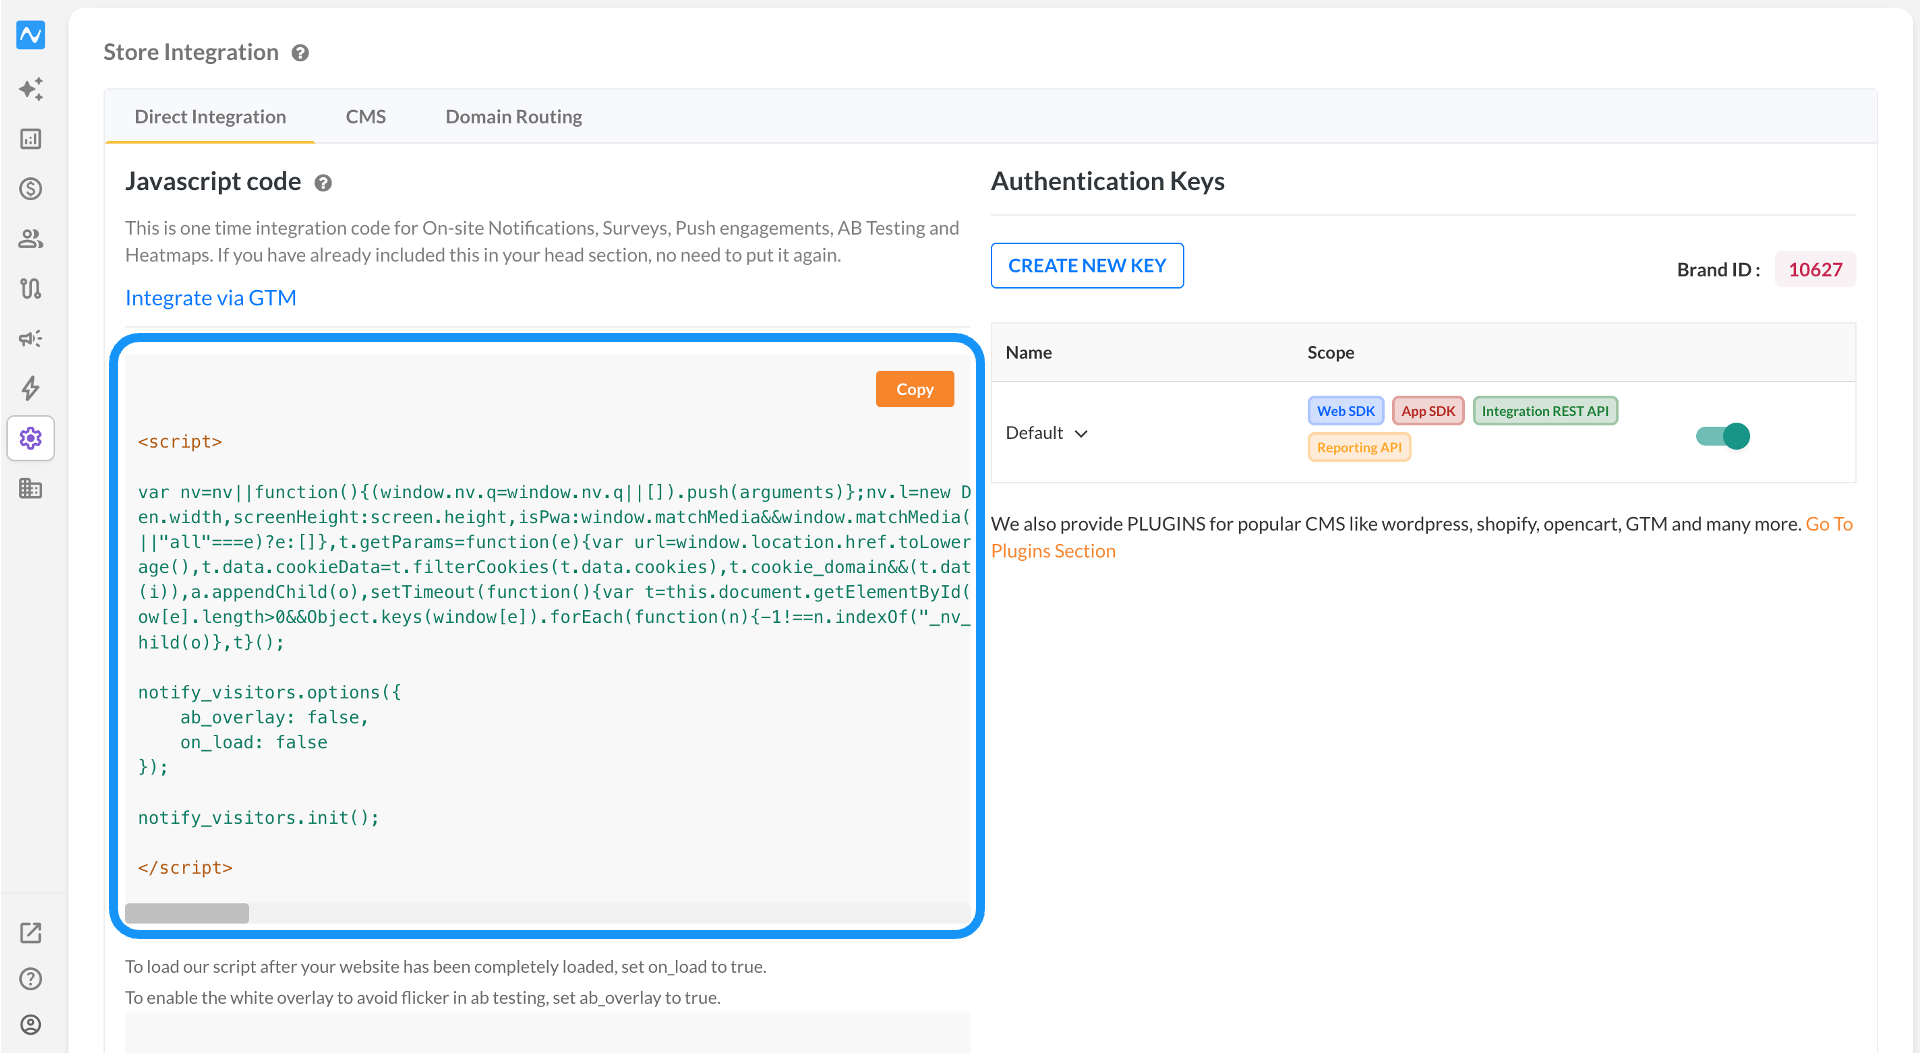The height and width of the screenshot is (1054, 1920).
Task: Open the users icon in sidebar
Action: point(31,239)
